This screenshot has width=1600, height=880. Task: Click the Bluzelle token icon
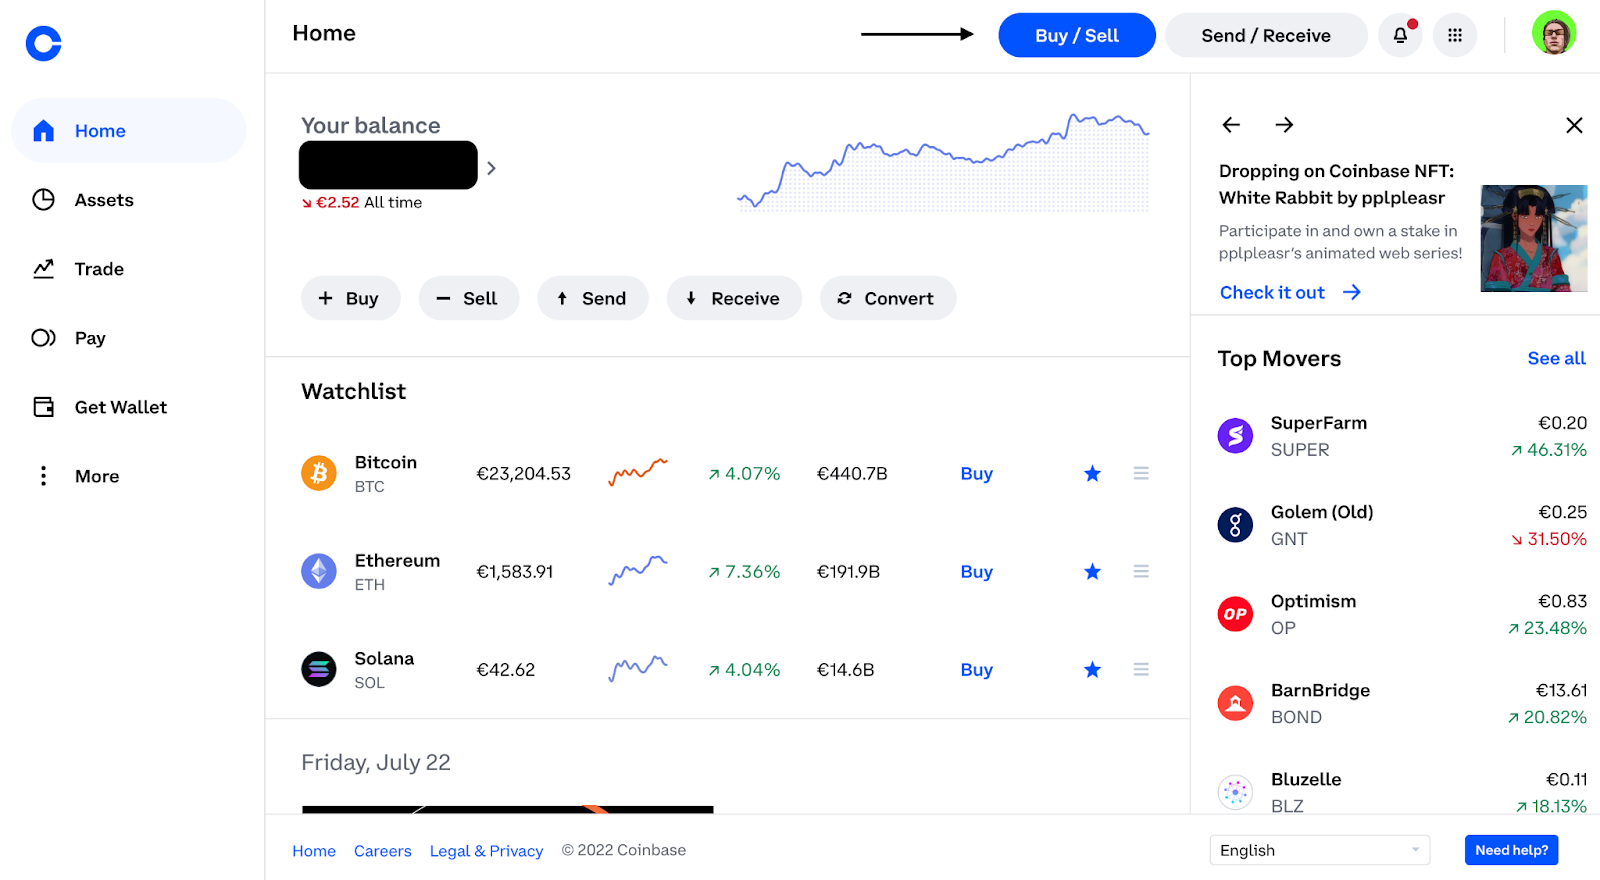click(x=1235, y=792)
